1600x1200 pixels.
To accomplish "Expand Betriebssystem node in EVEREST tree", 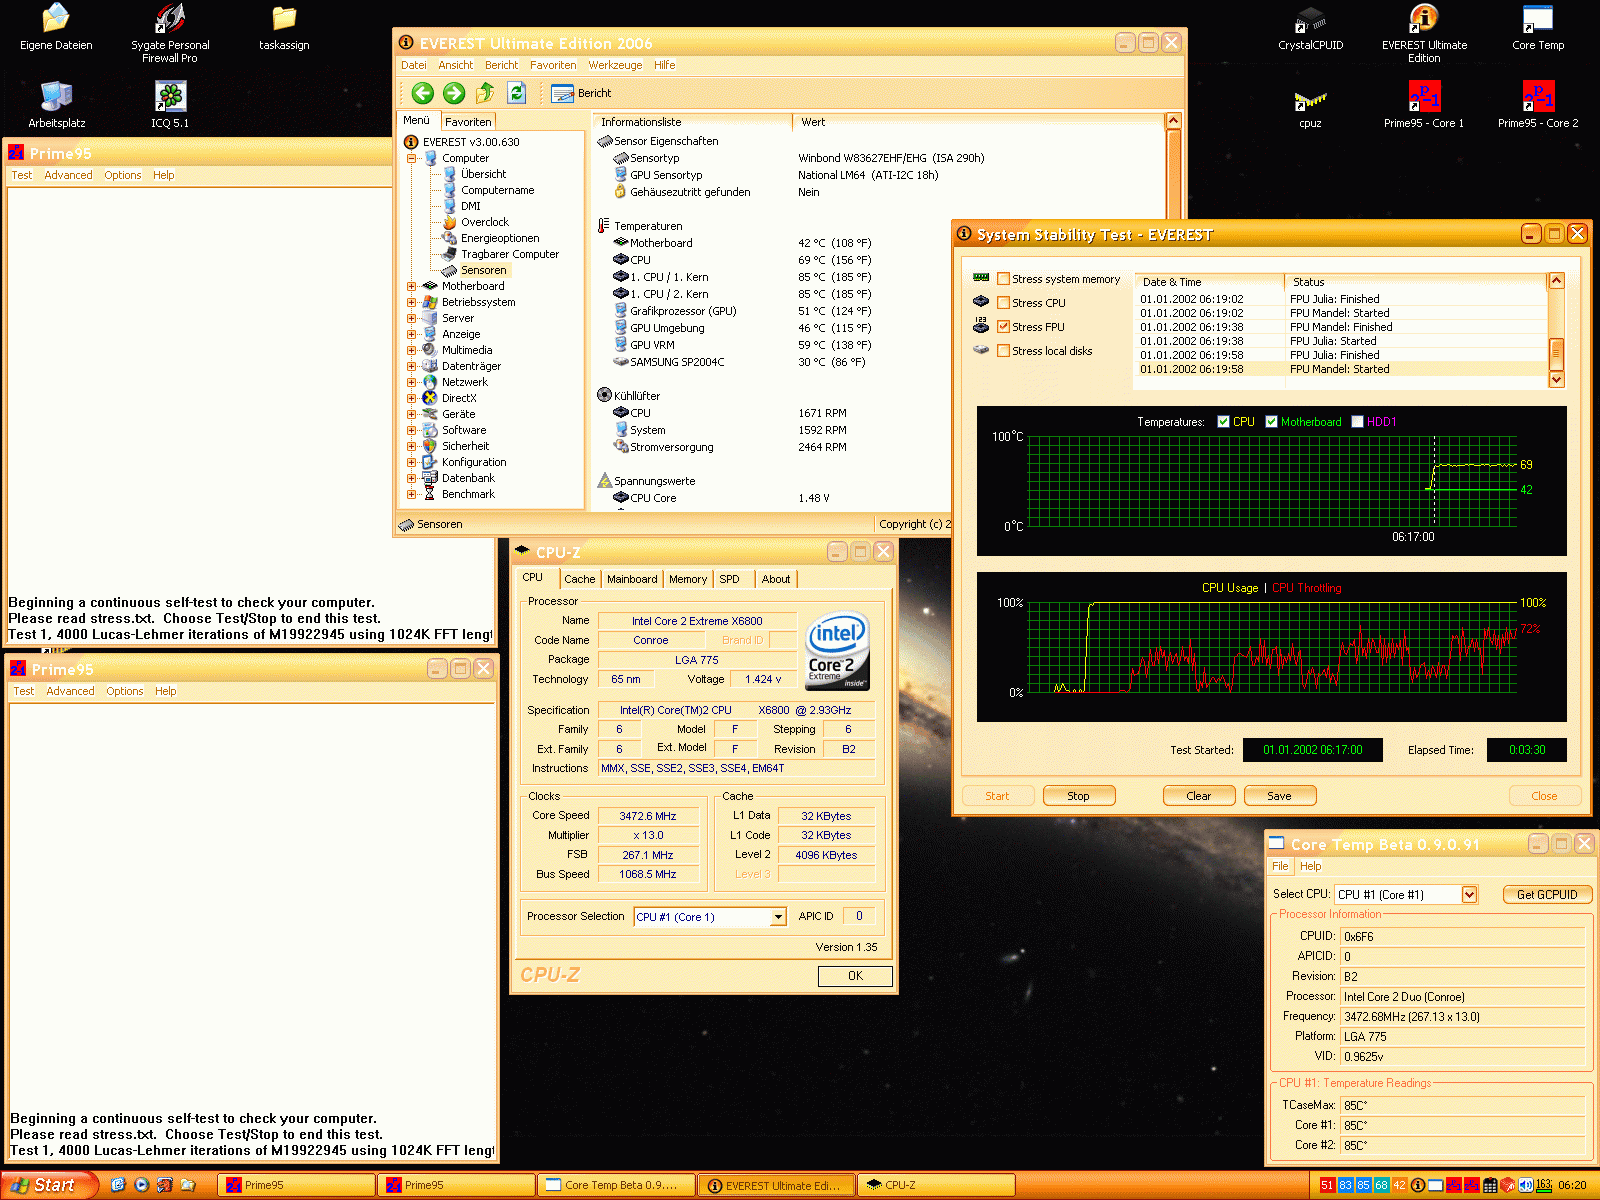I will [x=411, y=302].
